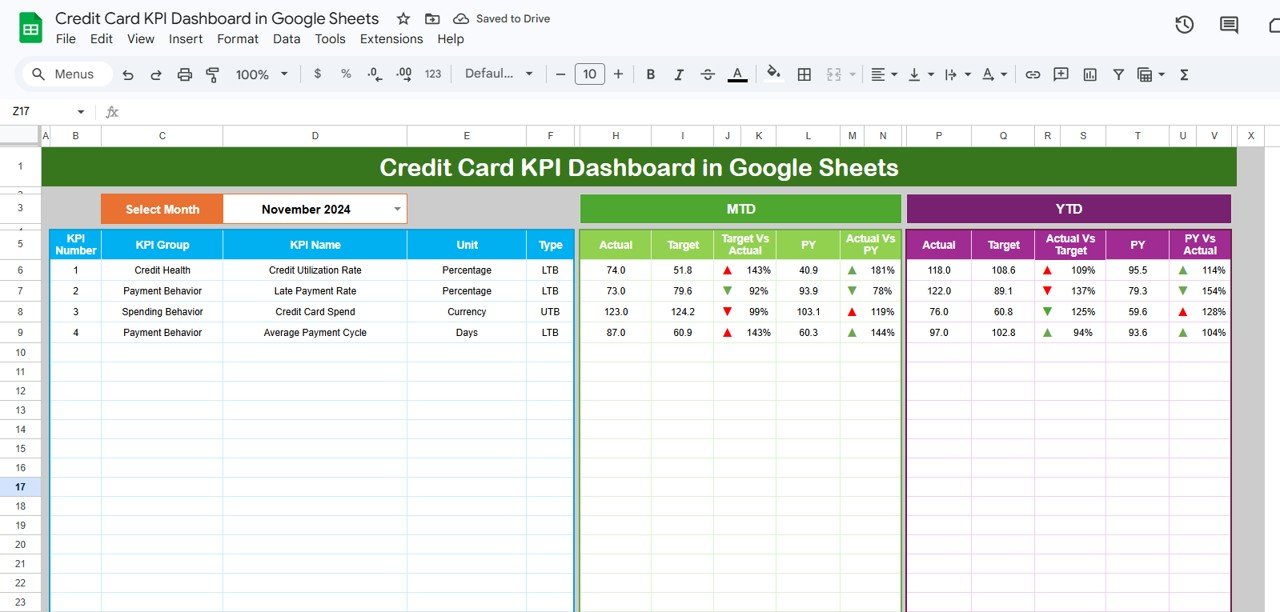Click the percent format icon
Screen dimensions: 1280x612
[x=345, y=73]
